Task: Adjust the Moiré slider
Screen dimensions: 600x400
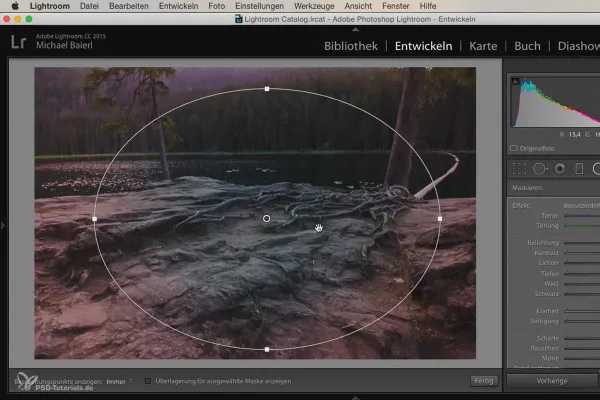Action: [582, 358]
